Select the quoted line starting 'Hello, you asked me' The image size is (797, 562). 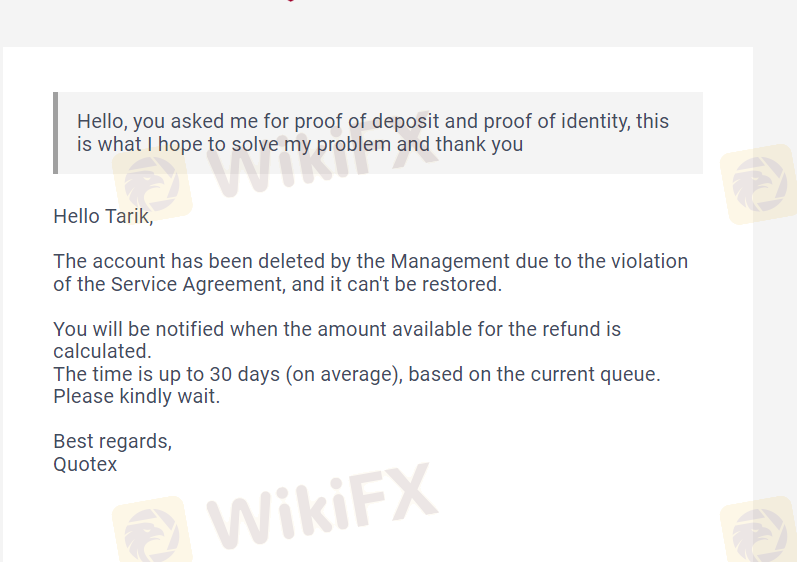coord(373,121)
